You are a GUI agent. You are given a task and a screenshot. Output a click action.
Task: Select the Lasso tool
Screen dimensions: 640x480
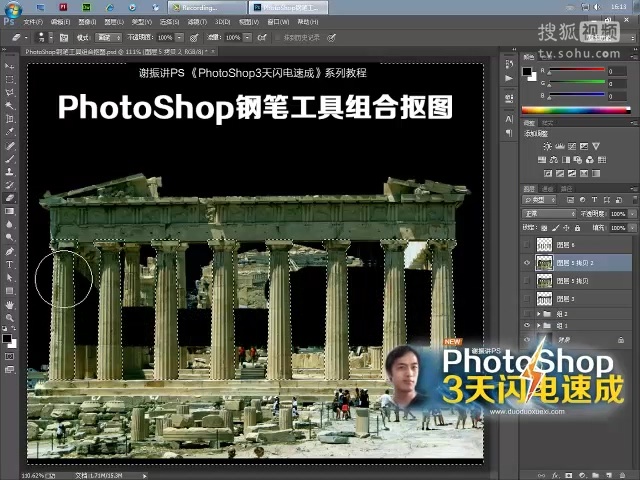point(10,91)
